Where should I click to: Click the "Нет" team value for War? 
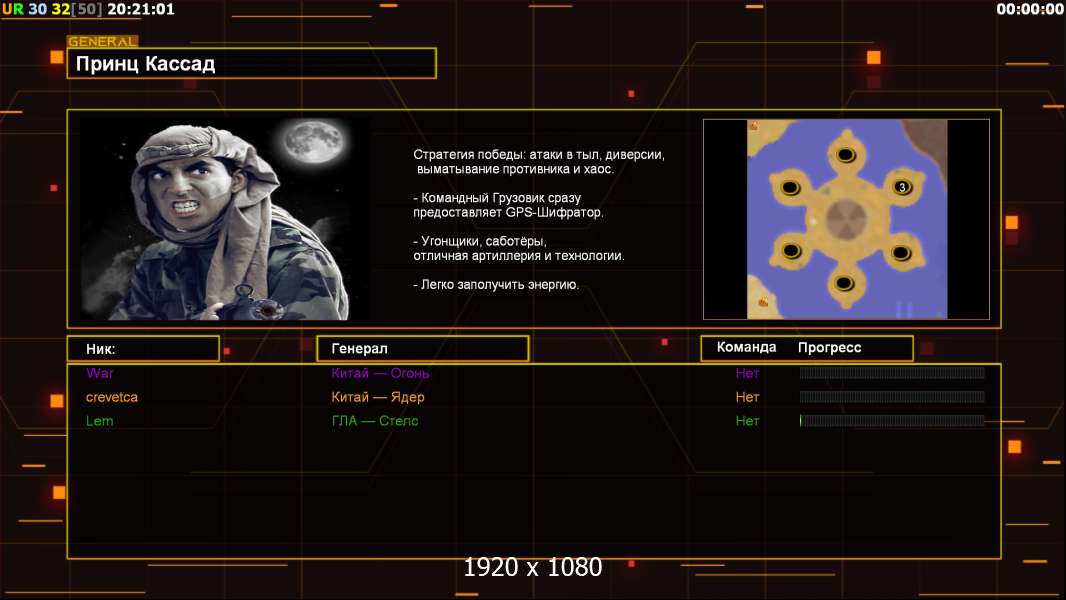[747, 373]
